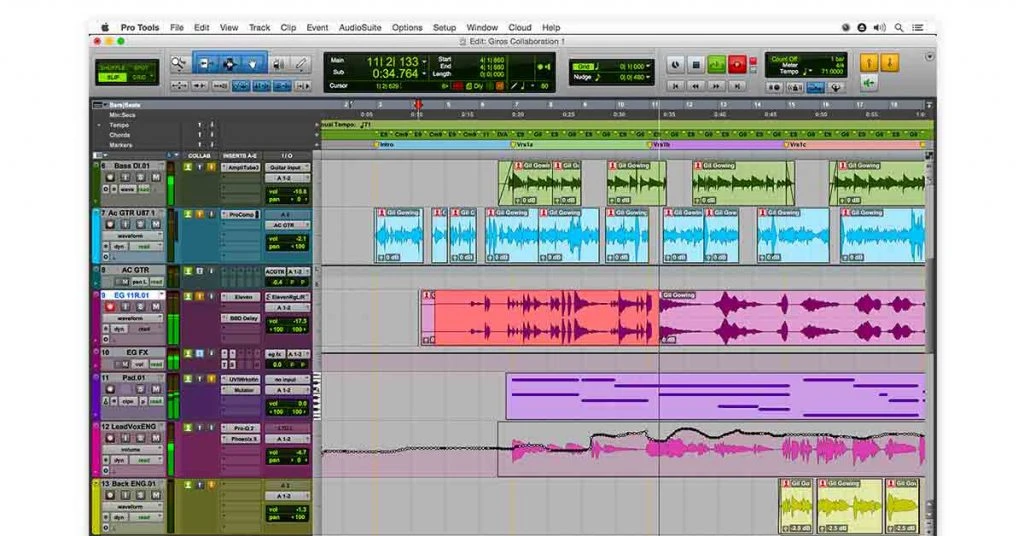Open the AudioSuite menu
The image size is (1024, 536).
pyautogui.click(x=362, y=27)
